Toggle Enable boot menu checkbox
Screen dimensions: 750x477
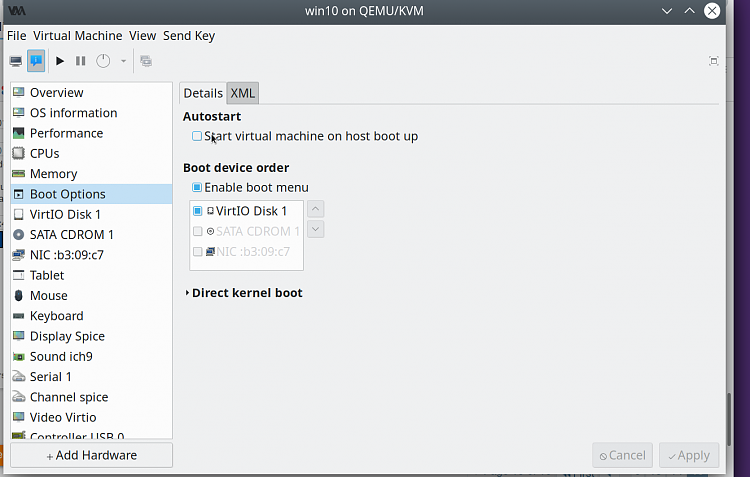197,187
